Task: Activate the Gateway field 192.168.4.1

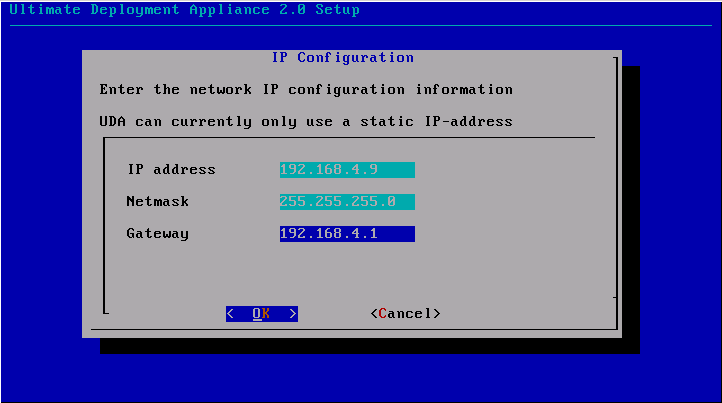Action: [347, 234]
